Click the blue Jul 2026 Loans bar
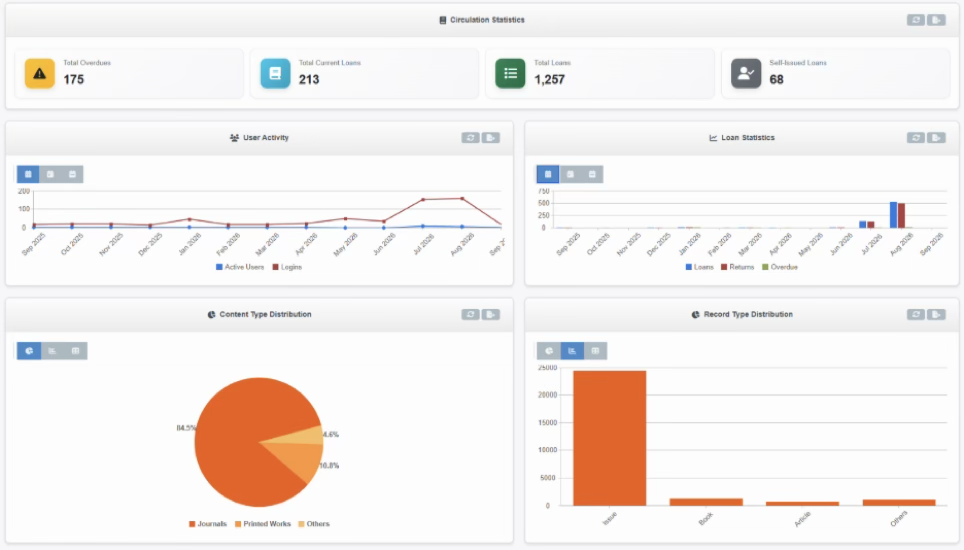 pyautogui.click(x=863, y=224)
